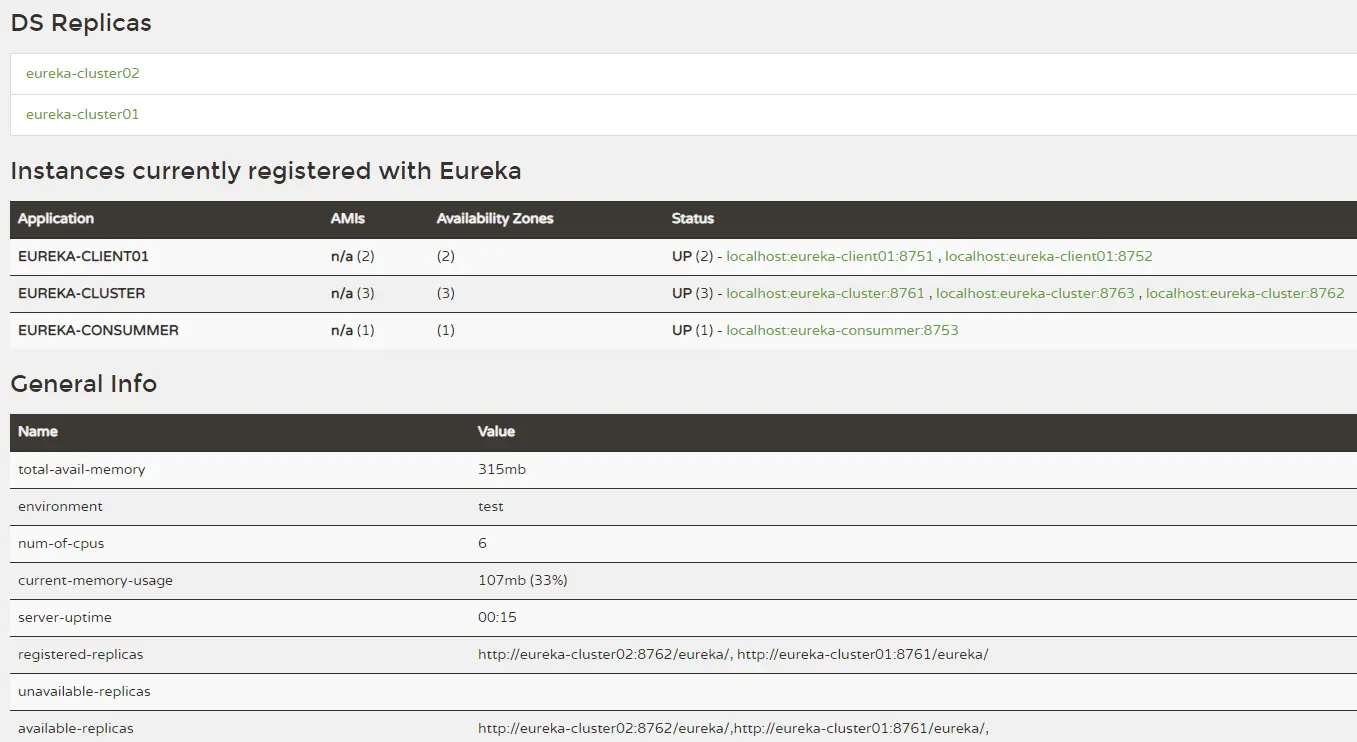Select the EUREKA-CLUSTER application name

tap(81, 293)
